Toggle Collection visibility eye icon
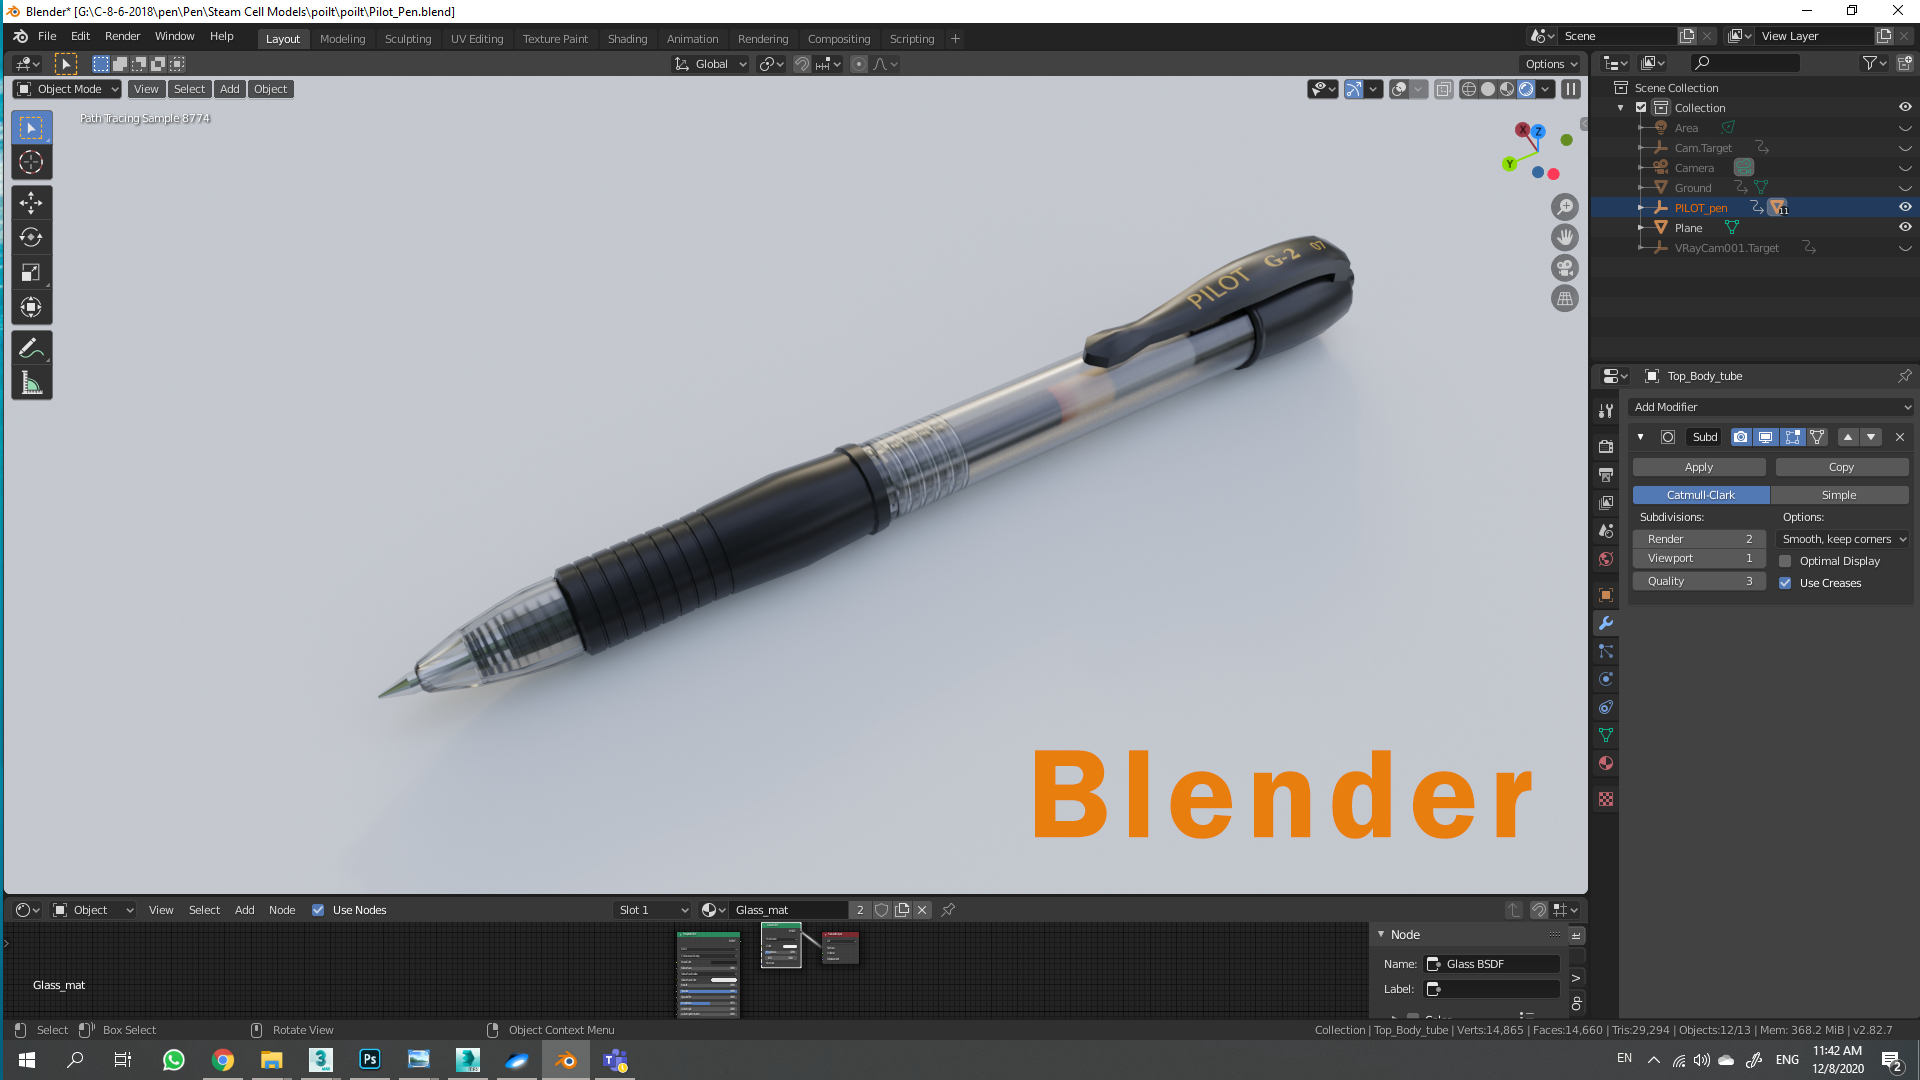This screenshot has height=1080, width=1920. [x=1905, y=107]
